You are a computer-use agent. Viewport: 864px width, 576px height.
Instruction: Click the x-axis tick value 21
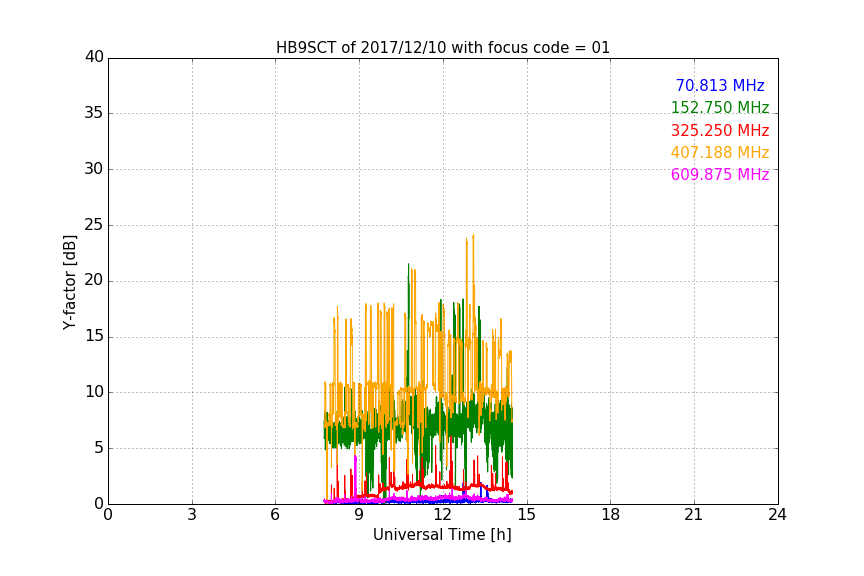(x=694, y=515)
